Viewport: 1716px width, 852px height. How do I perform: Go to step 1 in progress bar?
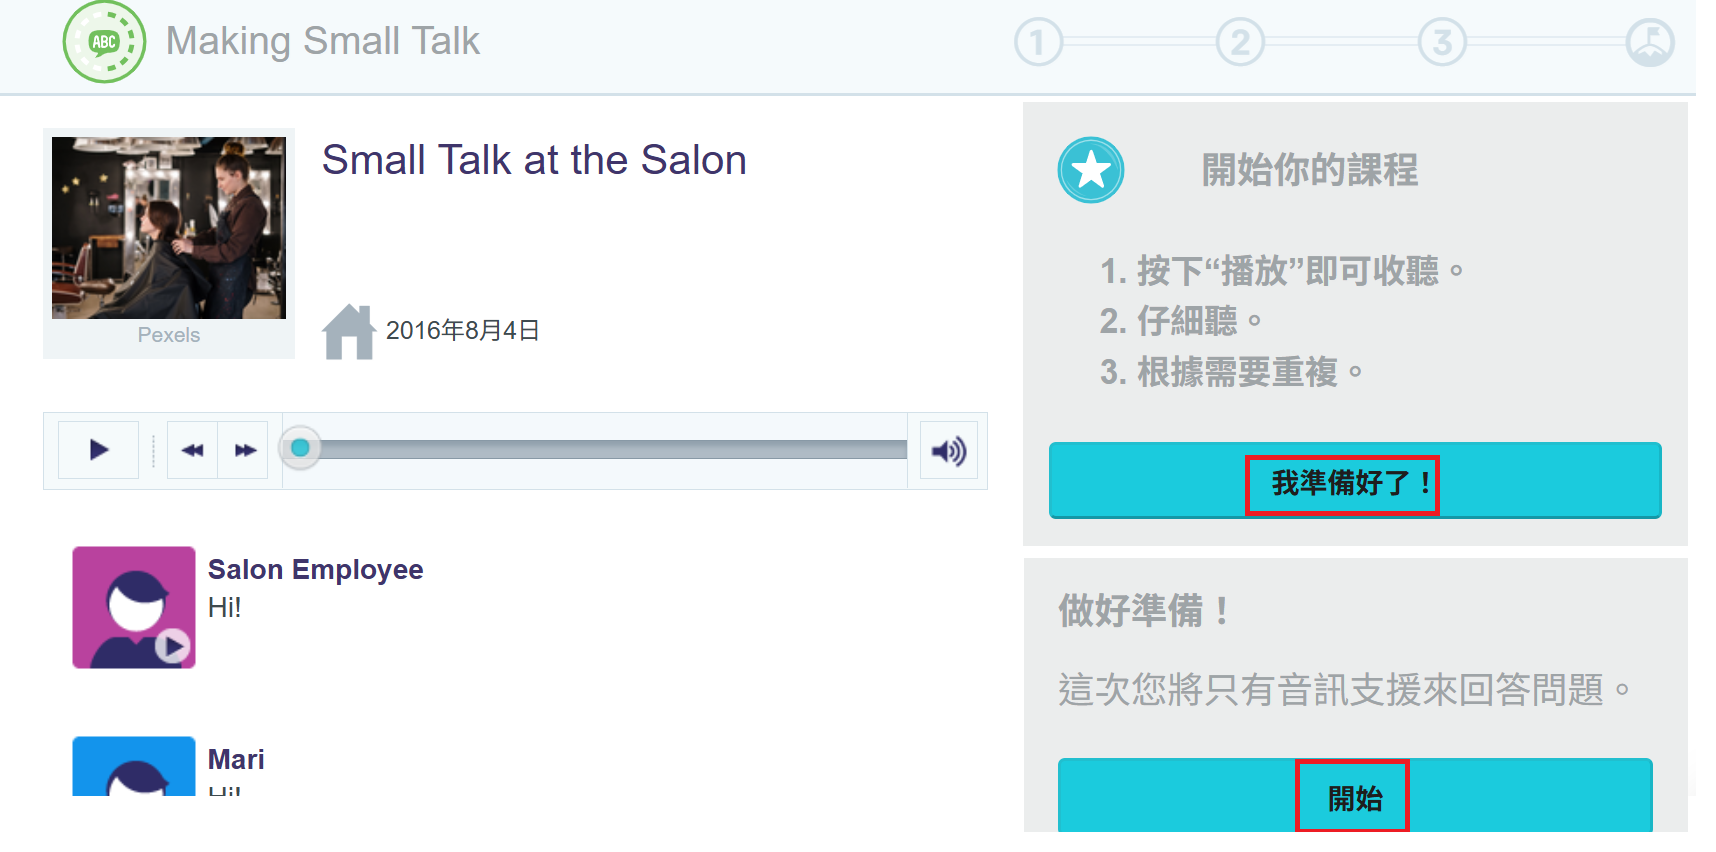[x=1038, y=42]
